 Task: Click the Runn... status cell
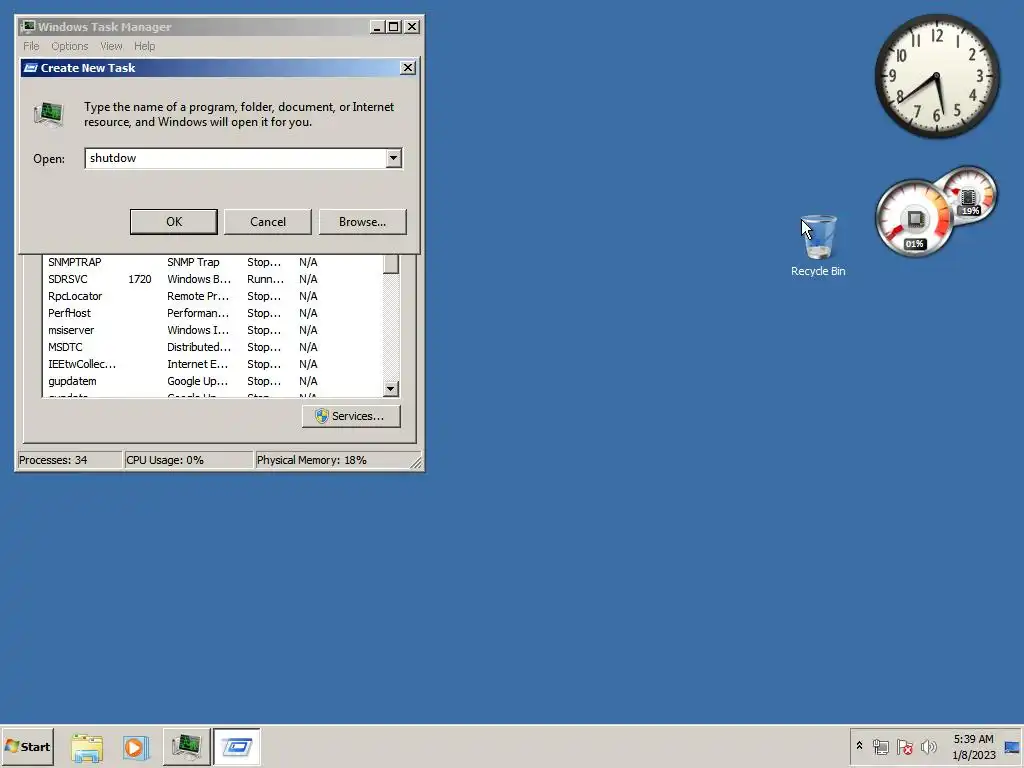pos(265,279)
